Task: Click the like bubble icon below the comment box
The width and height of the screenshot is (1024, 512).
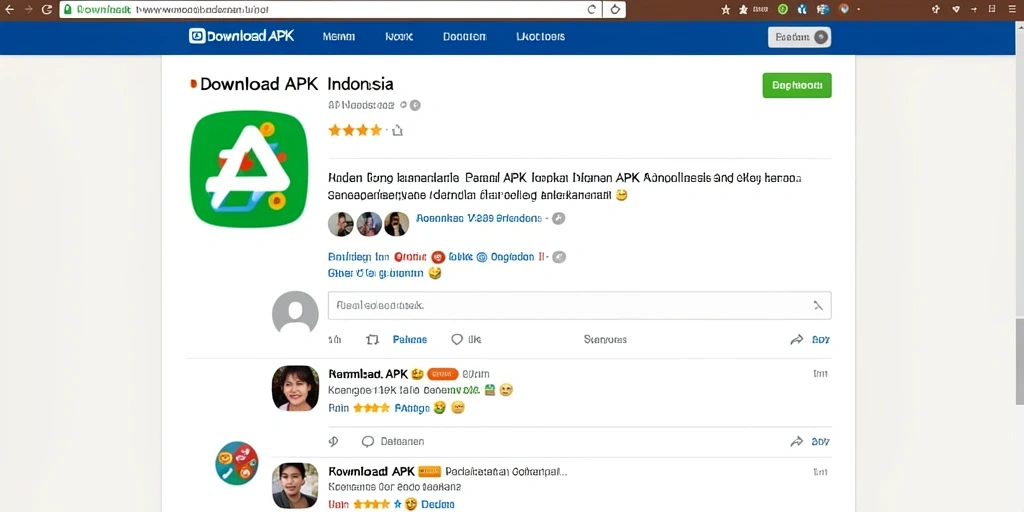Action: tap(457, 340)
